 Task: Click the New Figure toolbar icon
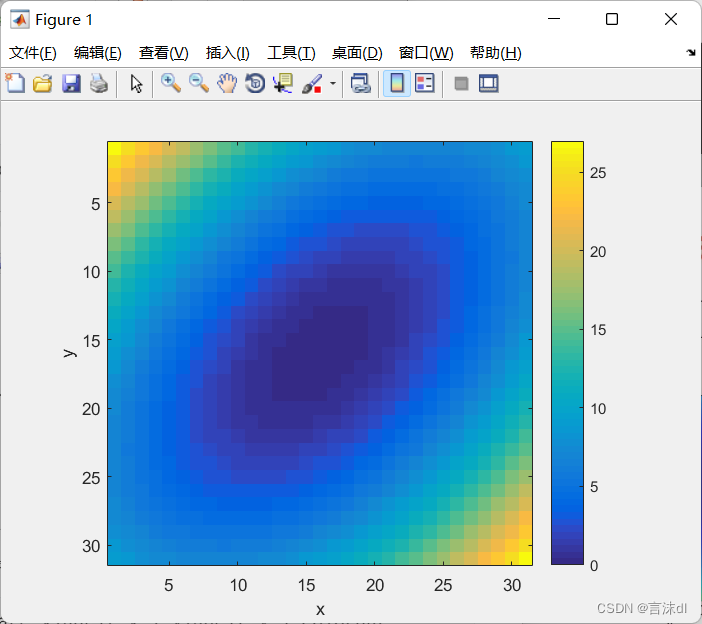(x=15, y=84)
